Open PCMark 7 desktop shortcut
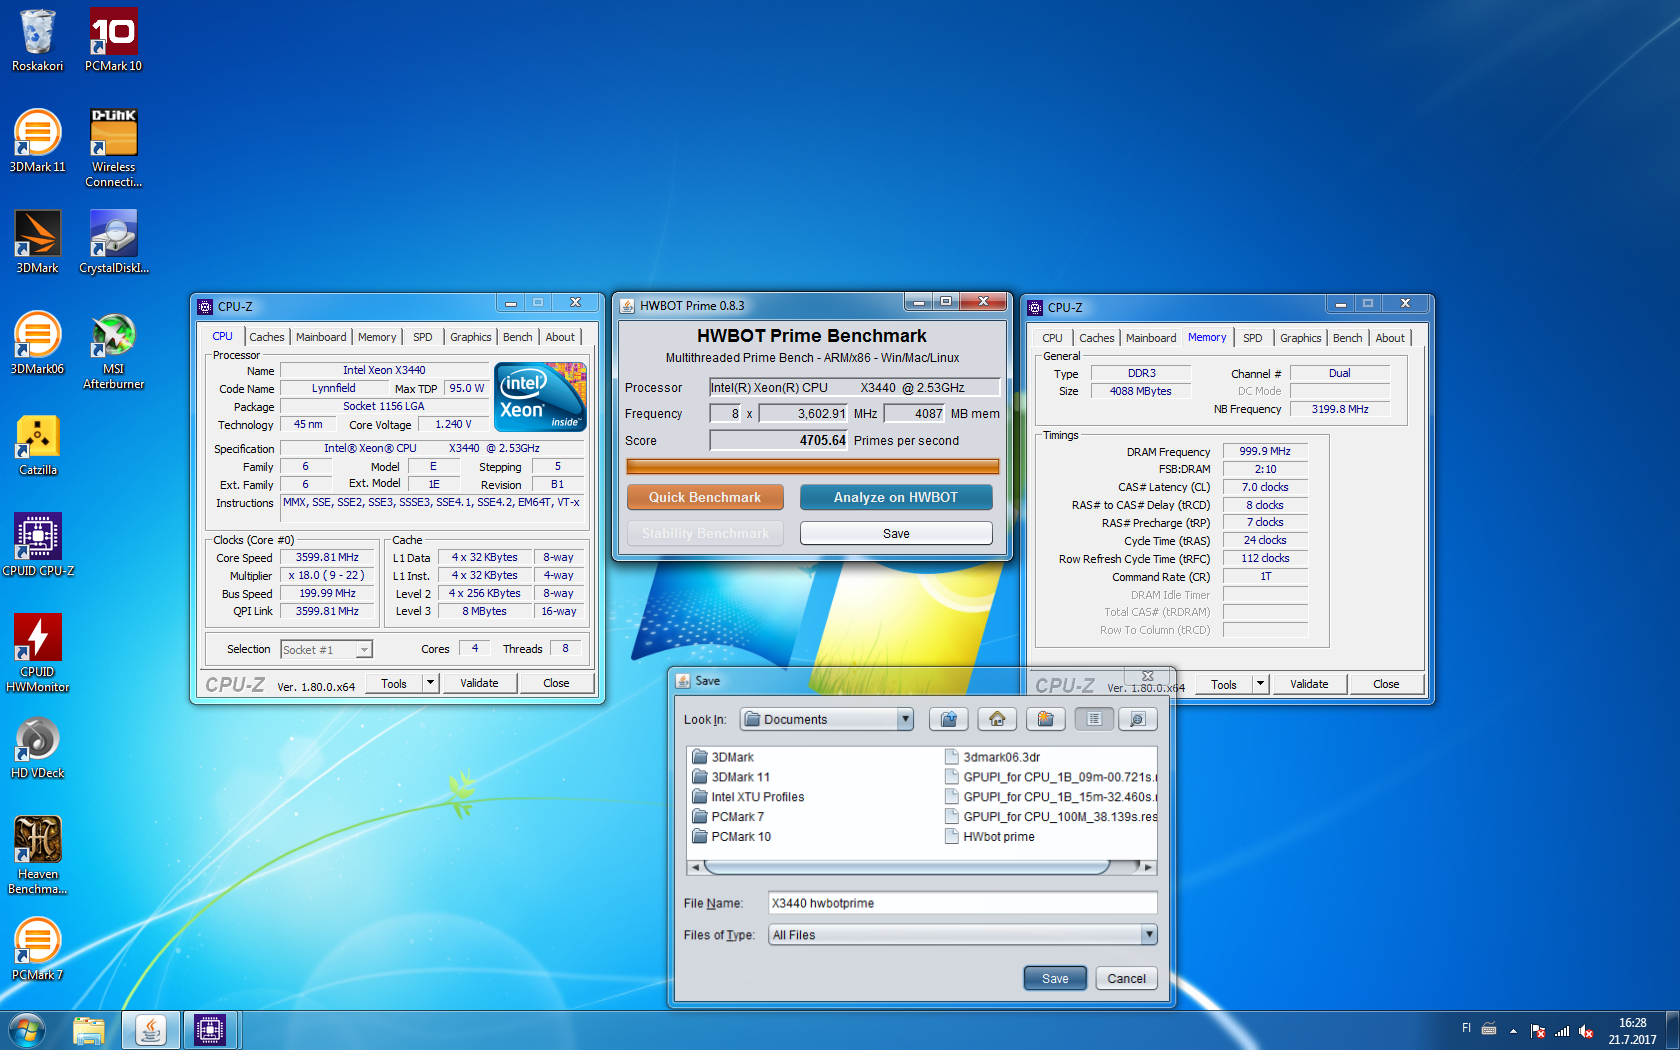This screenshot has width=1680, height=1050. [37, 949]
